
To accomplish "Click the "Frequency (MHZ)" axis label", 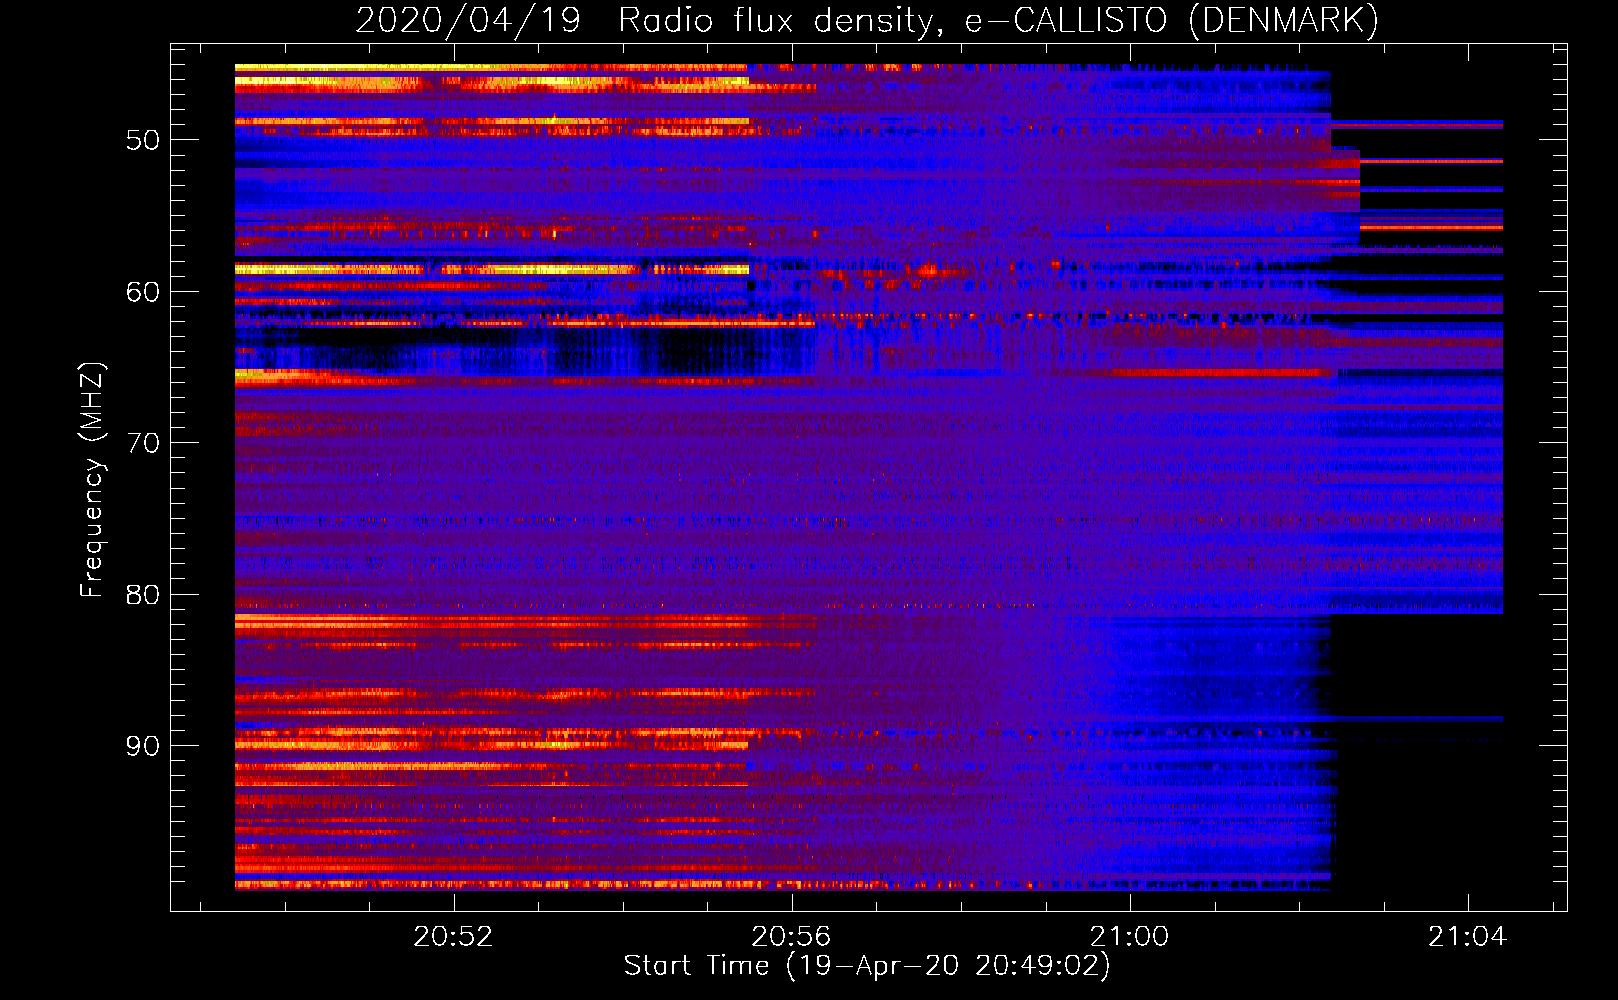I will tap(91, 480).
